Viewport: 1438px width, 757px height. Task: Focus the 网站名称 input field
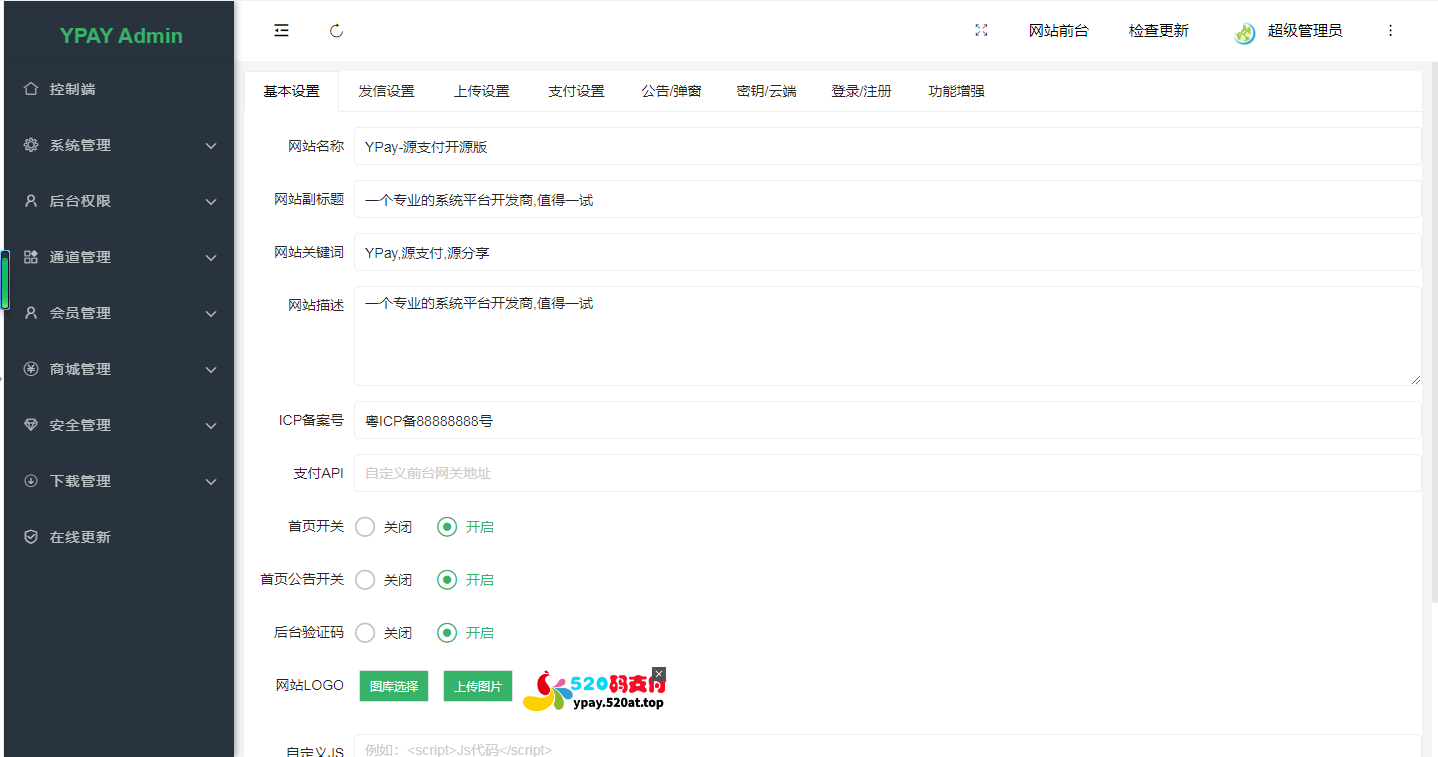coord(888,146)
